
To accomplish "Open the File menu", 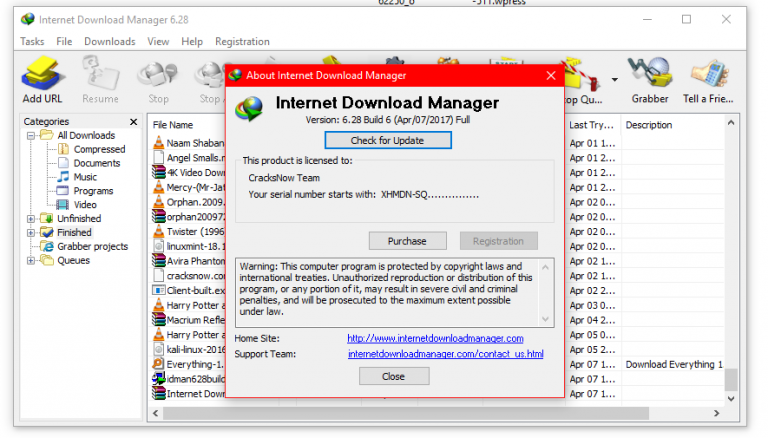I will point(64,42).
